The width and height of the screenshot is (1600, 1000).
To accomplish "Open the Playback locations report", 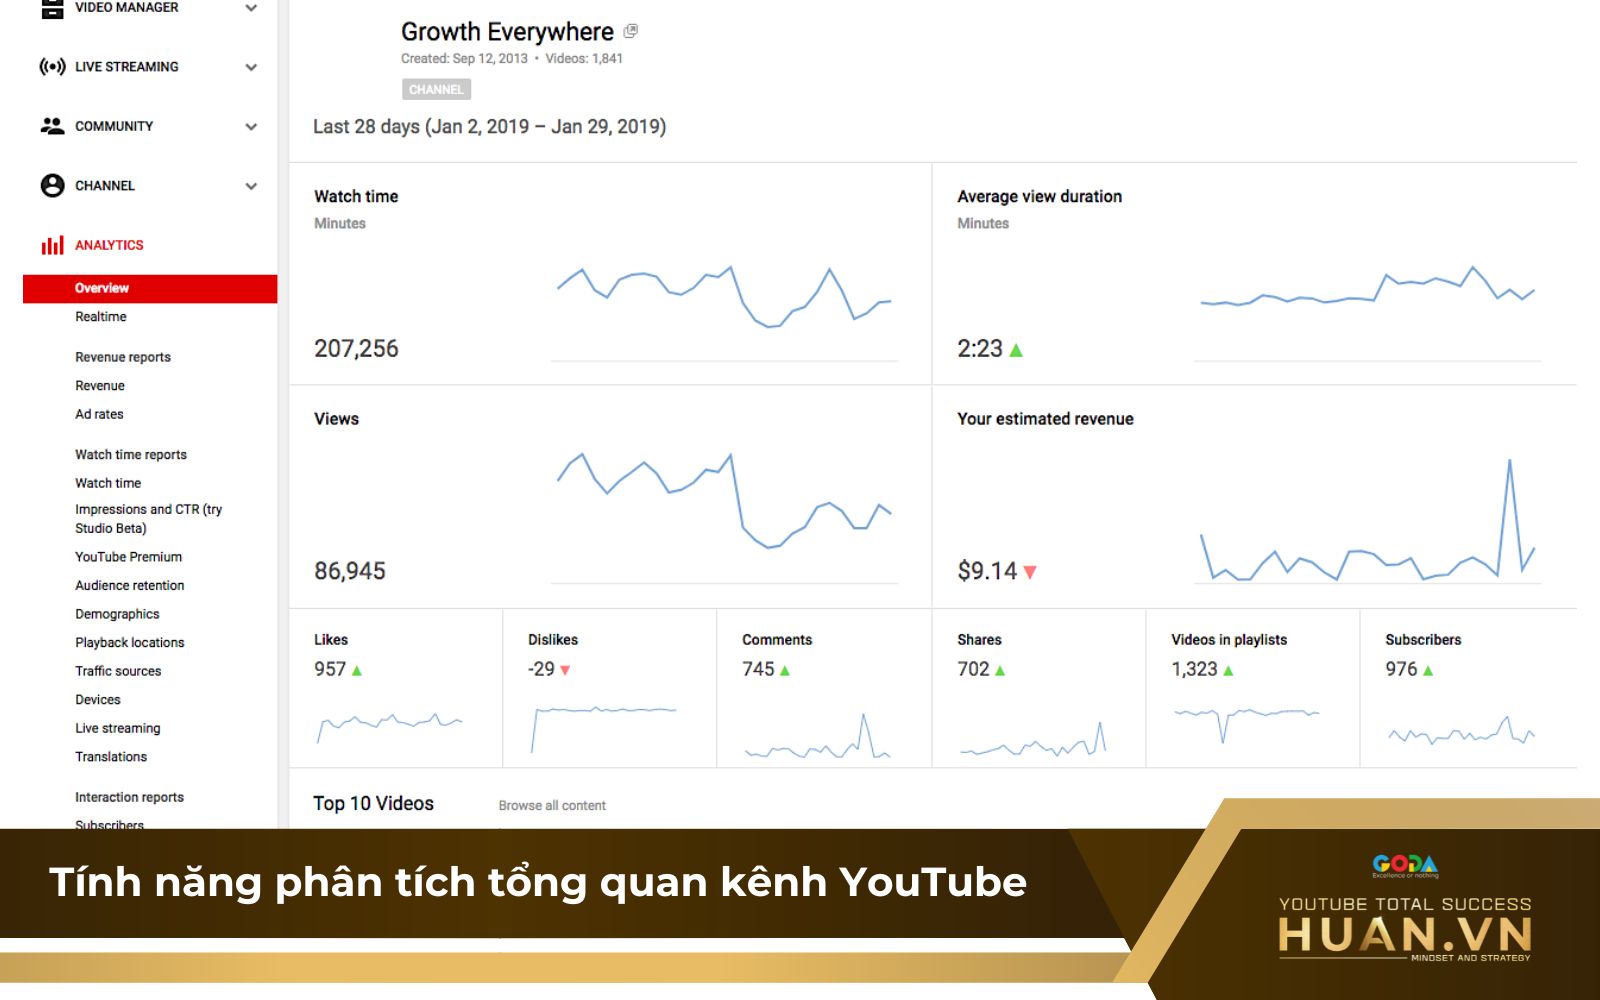I will pyautogui.click(x=129, y=643).
